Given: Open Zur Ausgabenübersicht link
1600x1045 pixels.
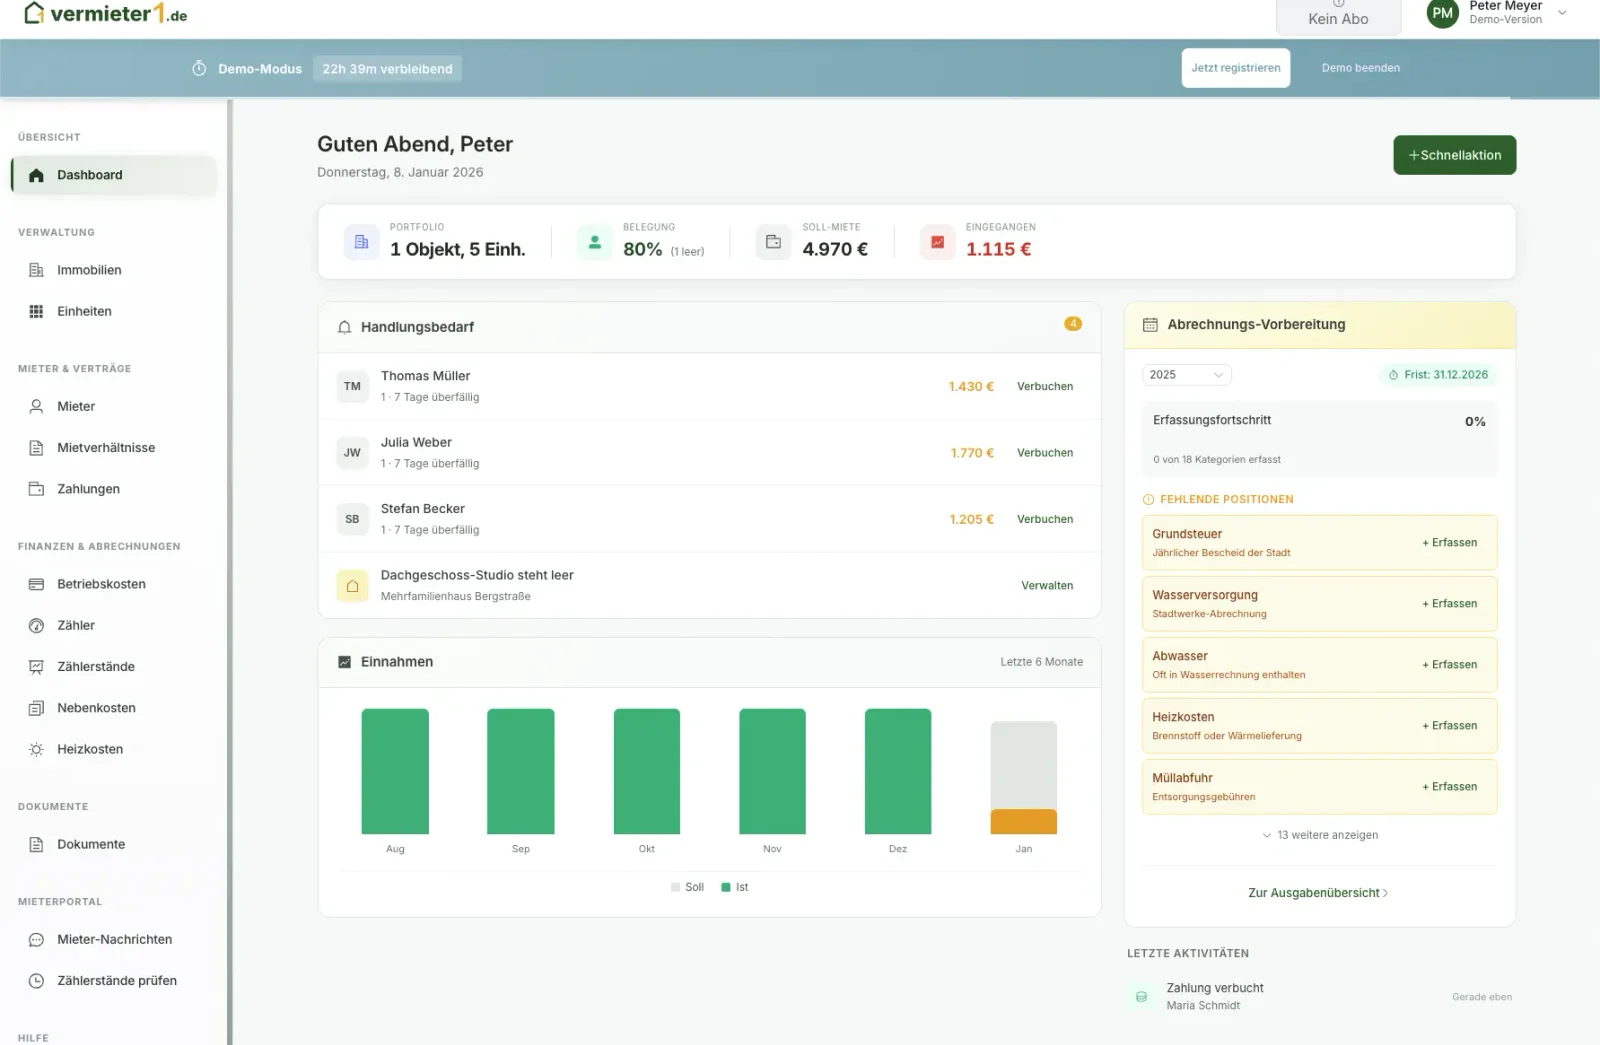Looking at the screenshot, I should click(x=1318, y=892).
